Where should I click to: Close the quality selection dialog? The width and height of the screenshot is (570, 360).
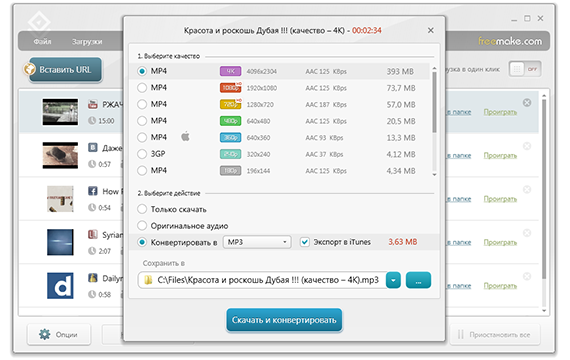tap(430, 31)
